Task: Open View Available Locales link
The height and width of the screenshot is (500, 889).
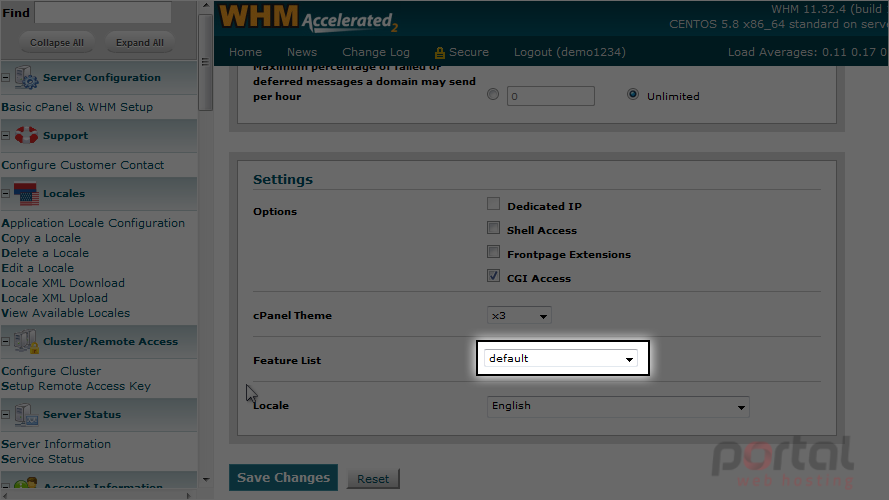Action: pos(65,313)
